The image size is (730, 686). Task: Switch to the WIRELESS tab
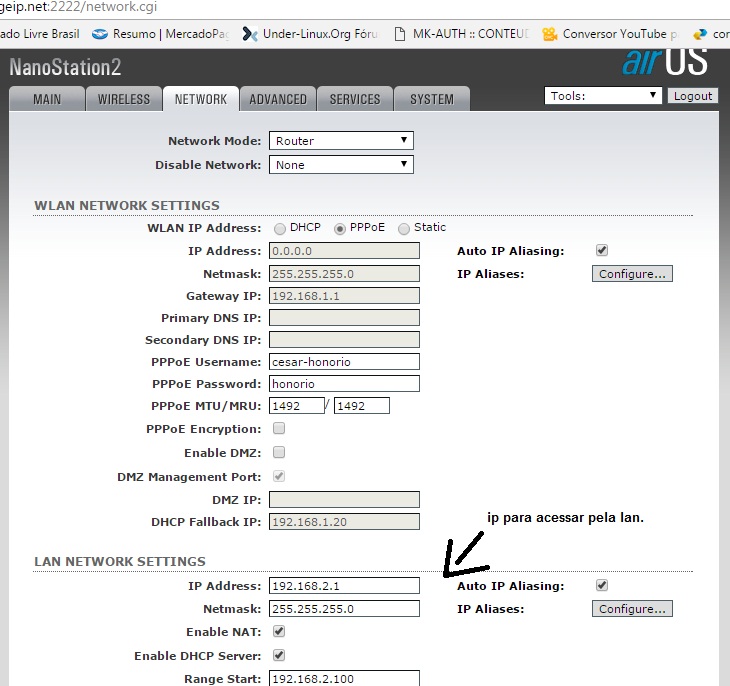(x=124, y=99)
